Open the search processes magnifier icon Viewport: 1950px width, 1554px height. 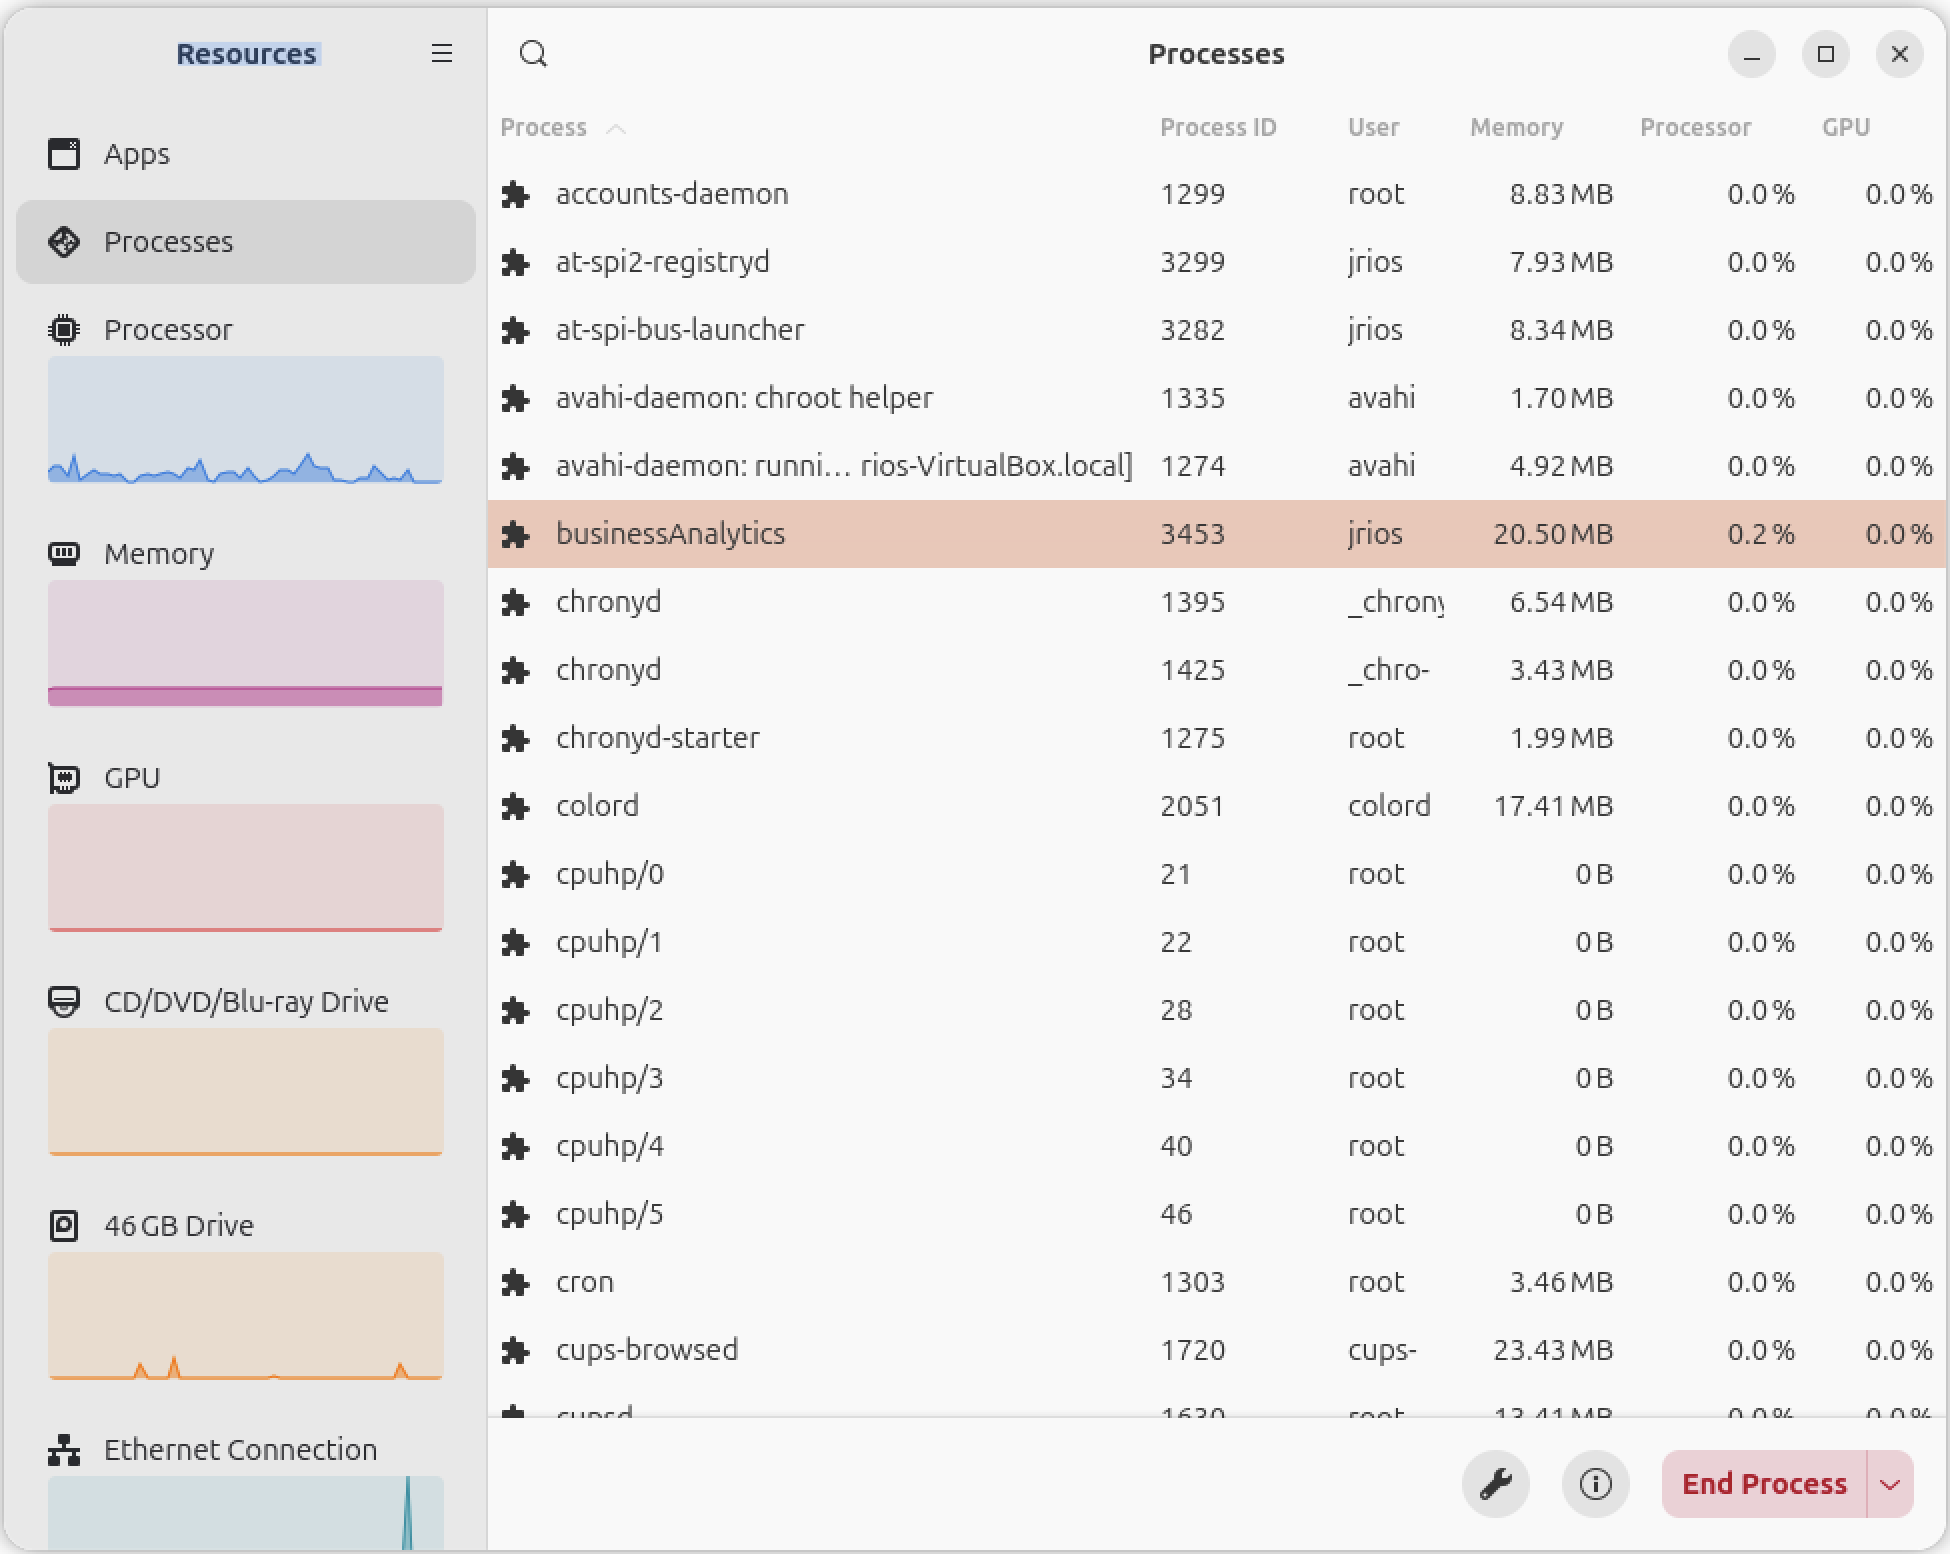coord(534,54)
